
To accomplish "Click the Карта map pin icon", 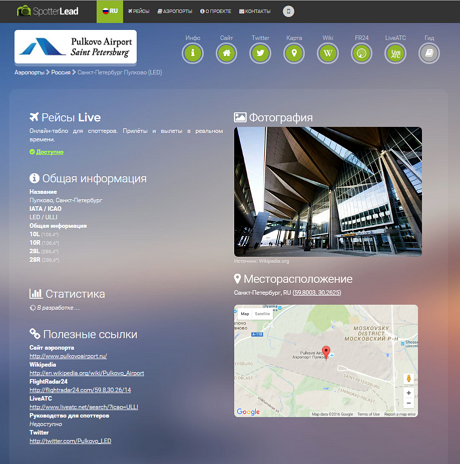I will [x=294, y=53].
